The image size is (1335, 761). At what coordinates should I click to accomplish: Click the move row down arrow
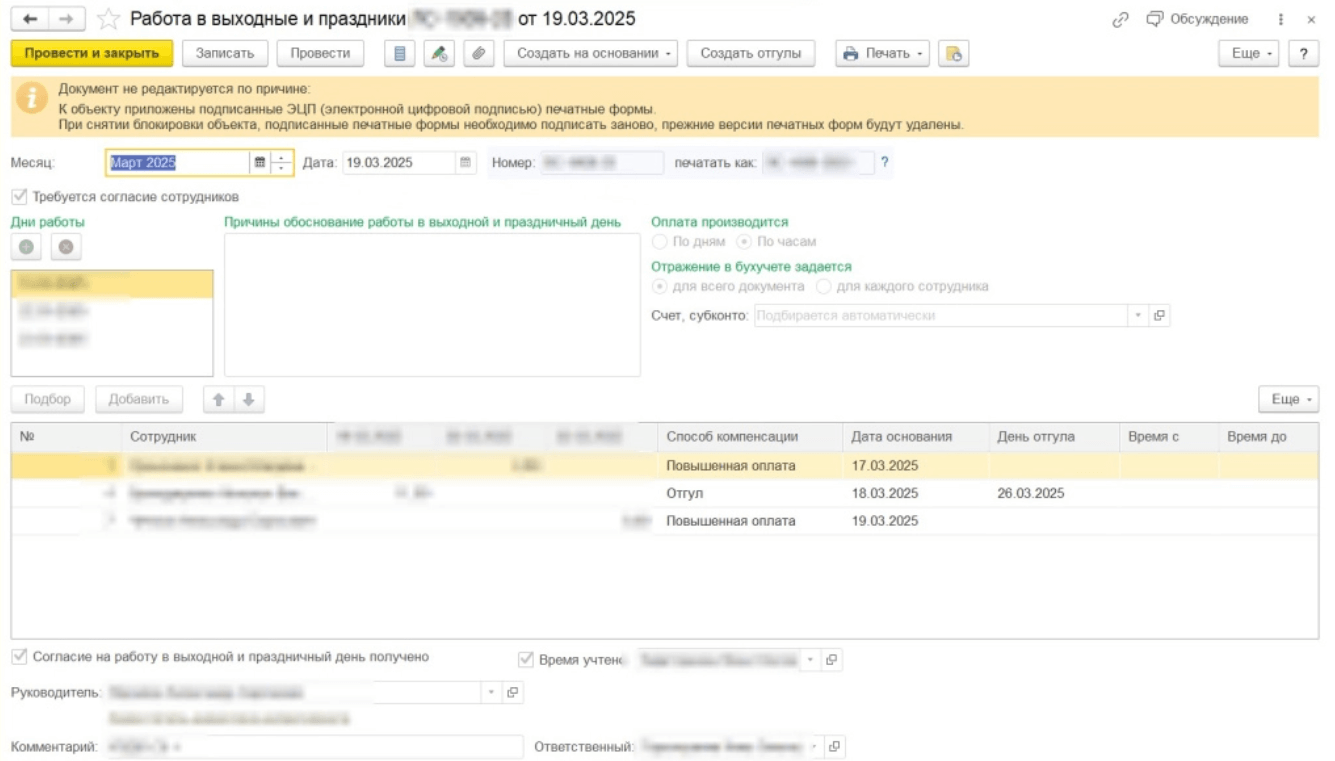[248, 400]
